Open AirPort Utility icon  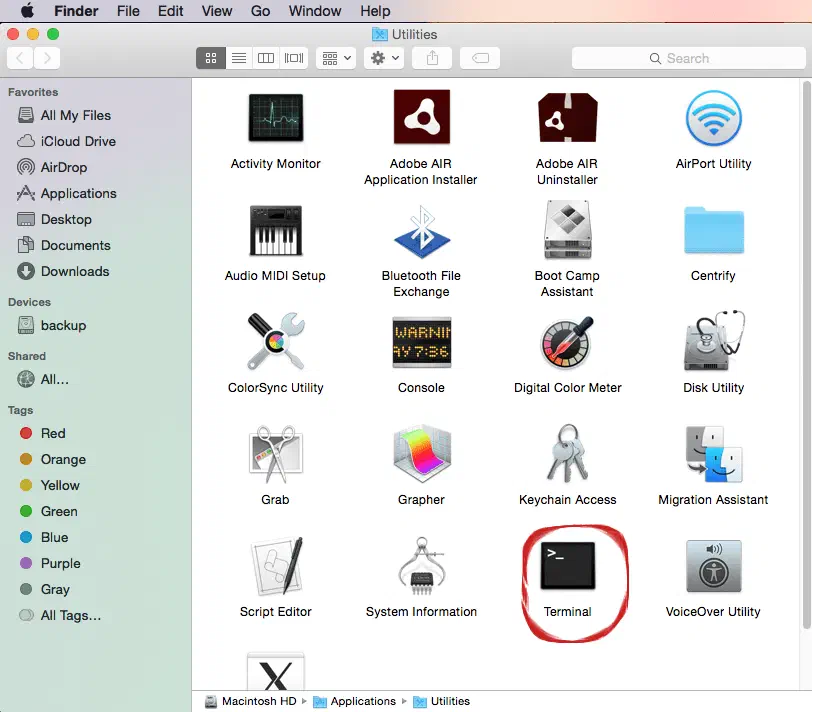pos(713,118)
